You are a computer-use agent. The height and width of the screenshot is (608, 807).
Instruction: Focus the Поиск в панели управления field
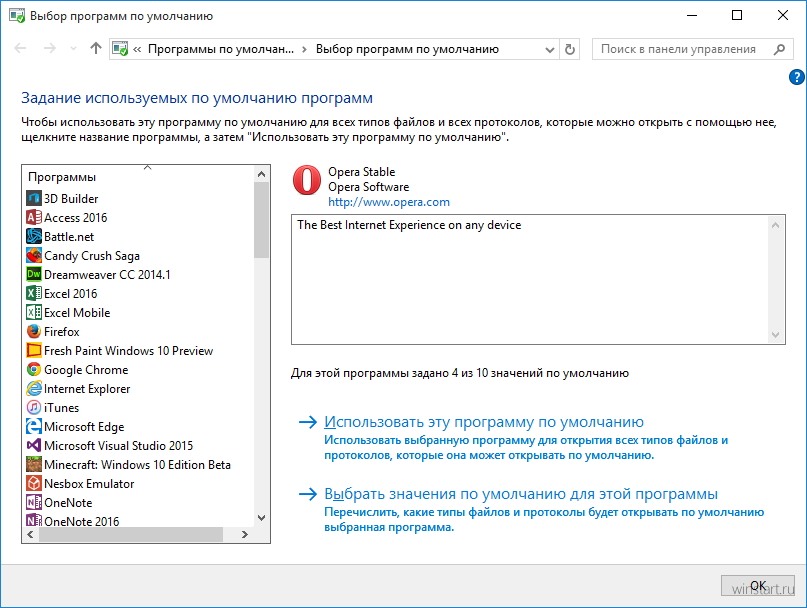678,49
